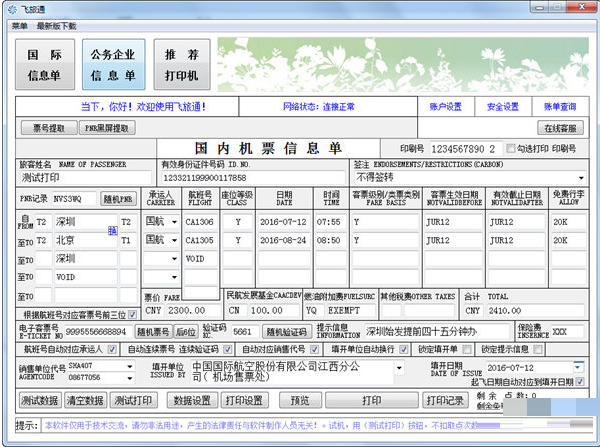Screen dimensions: 600x447
Task: Open 最新版下载 menu item
Action: coord(56,24)
